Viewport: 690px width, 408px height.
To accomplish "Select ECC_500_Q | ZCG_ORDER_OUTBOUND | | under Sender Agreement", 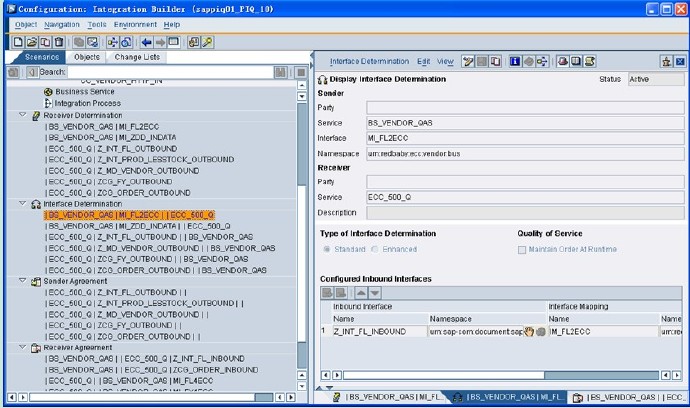I will 122,336.
